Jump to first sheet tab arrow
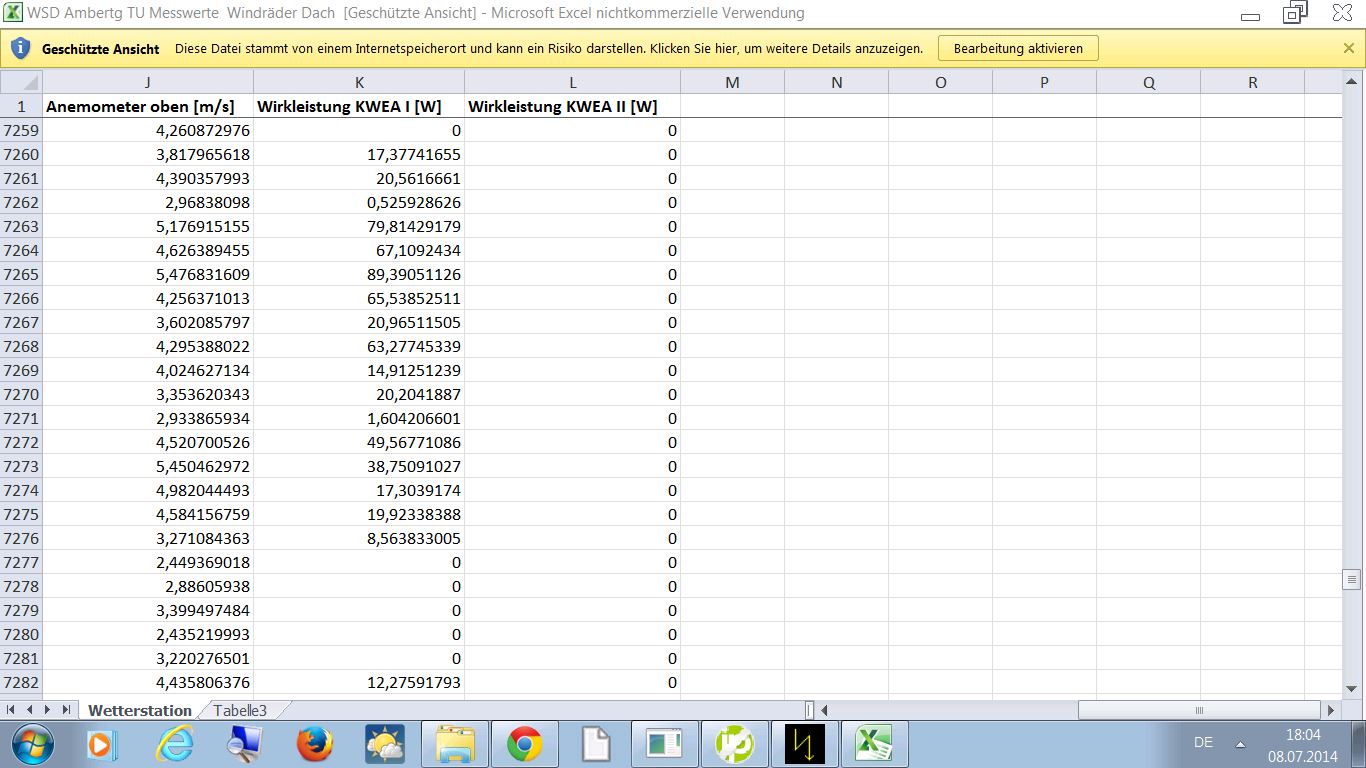 coord(12,710)
